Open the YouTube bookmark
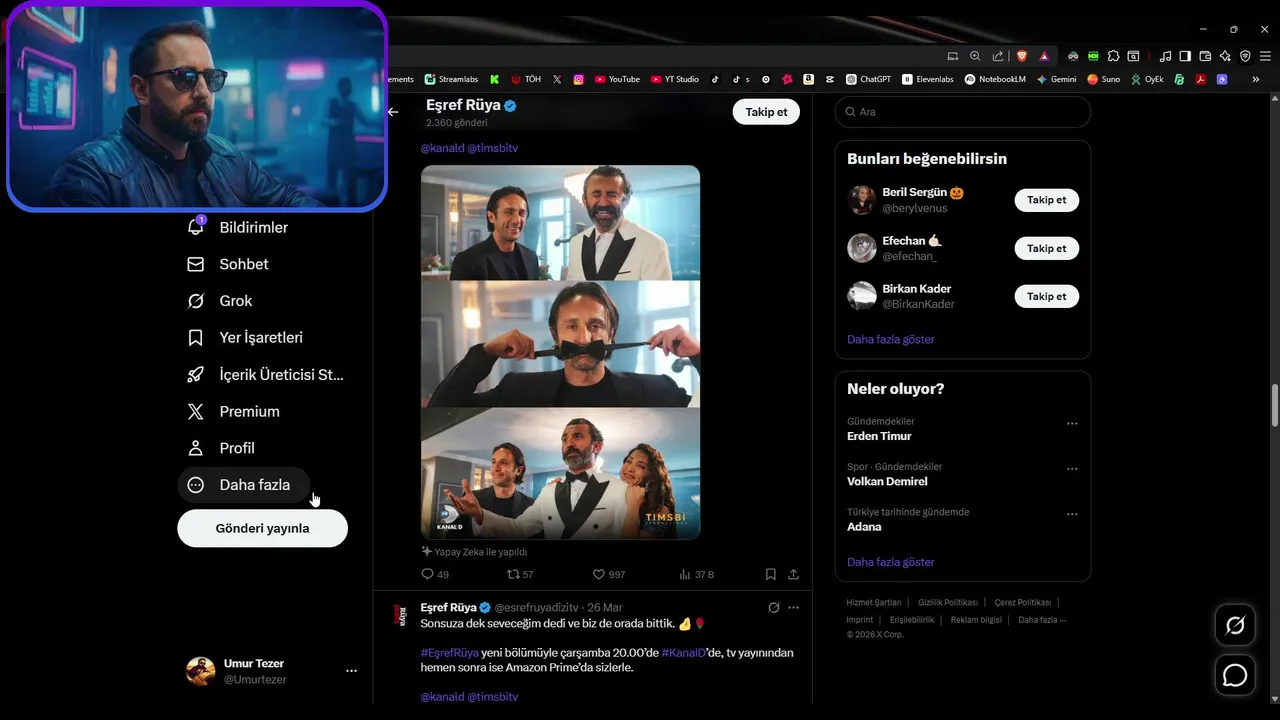This screenshot has height=720, width=1280. (617, 79)
